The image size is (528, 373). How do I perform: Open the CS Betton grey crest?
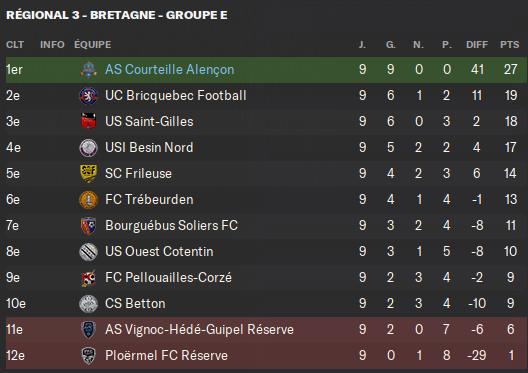[x=89, y=304]
